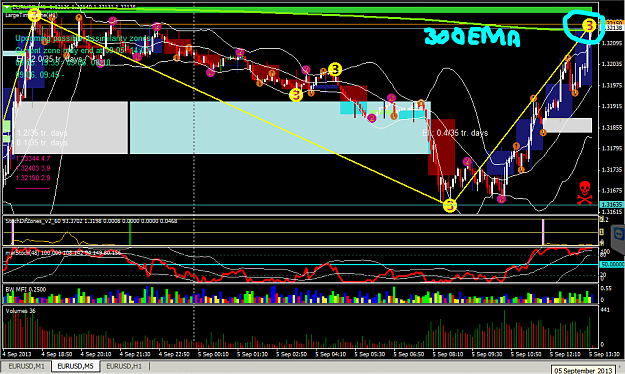The image size is (625, 374).
Task: Click the highlighted 1.31635 price label
Action: pyautogui.click(x=611, y=205)
